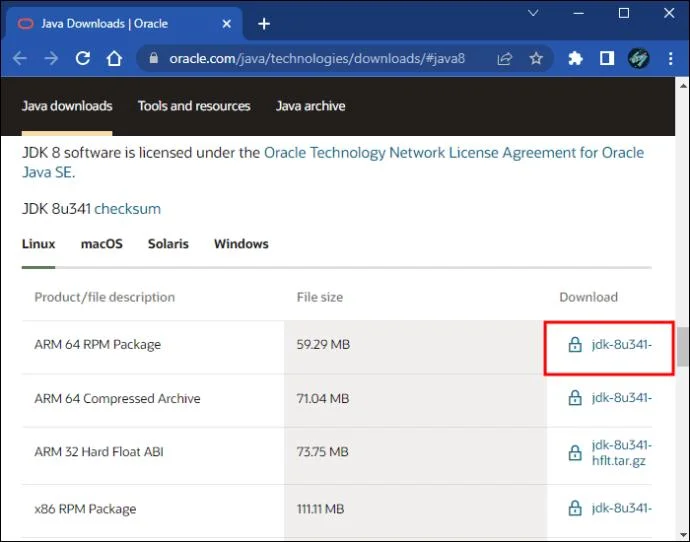Toggle the browser side panel
The image size is (690, 542).
click(607, 58)
